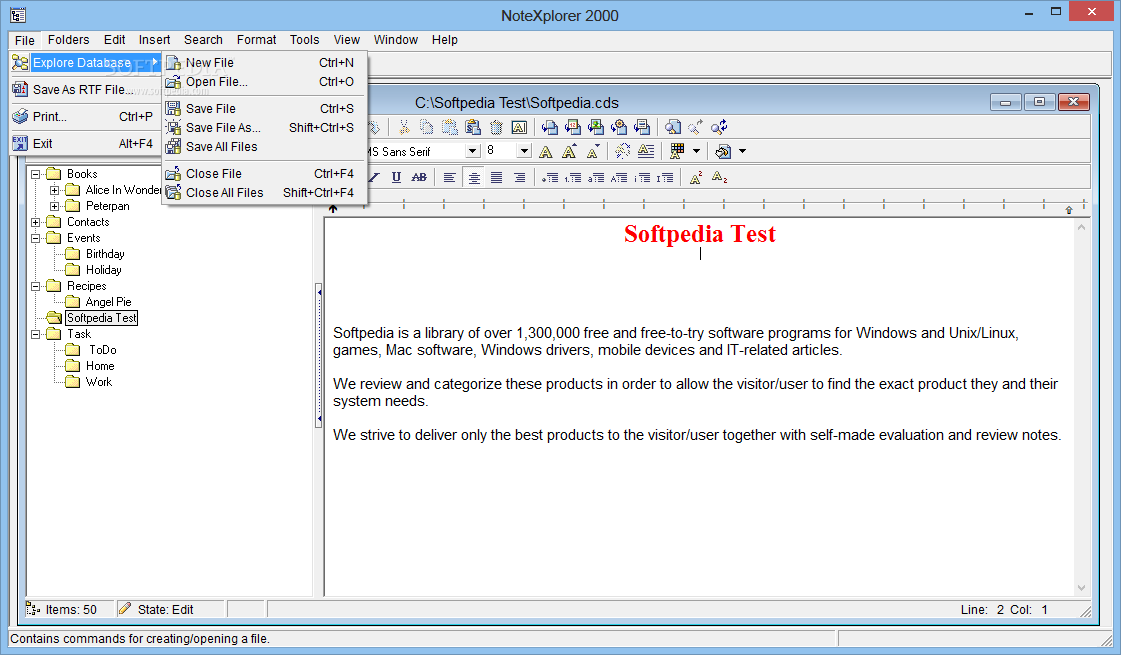Collapse the Books folder
This screenshot has width=1121, height=655.
pos(35,174)
